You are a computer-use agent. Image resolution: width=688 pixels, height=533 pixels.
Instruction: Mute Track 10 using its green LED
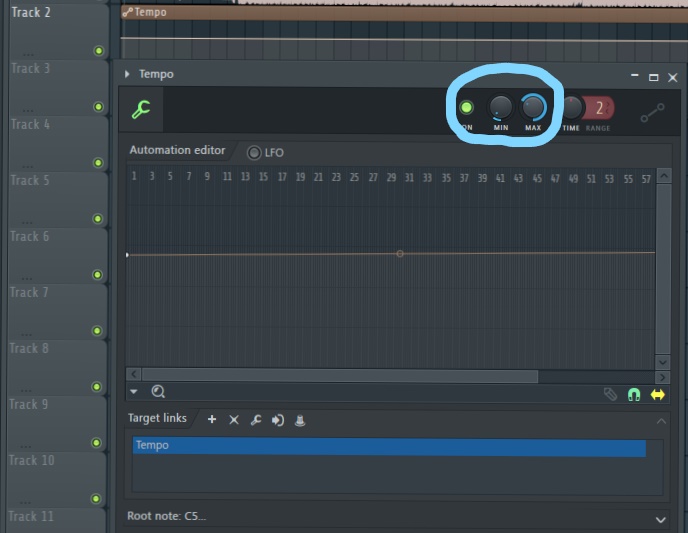96,499
